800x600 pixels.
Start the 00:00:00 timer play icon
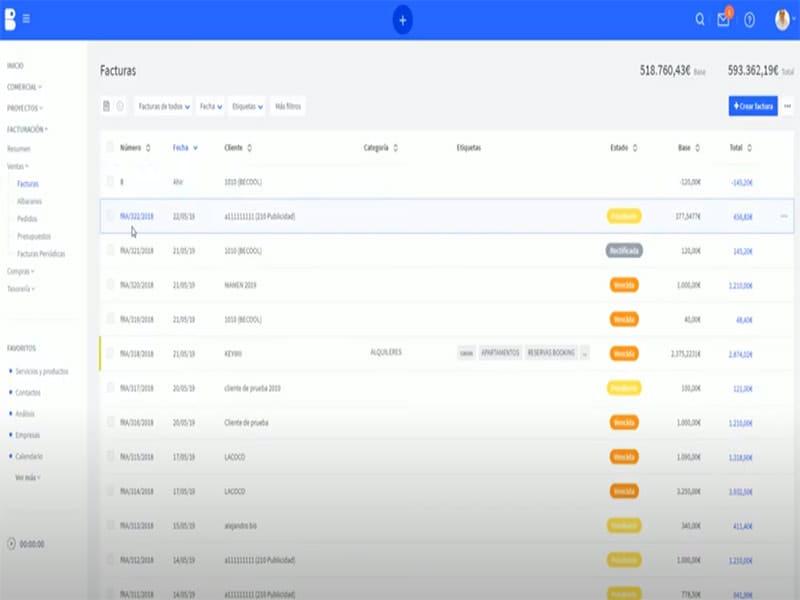[x=11, y=544]
